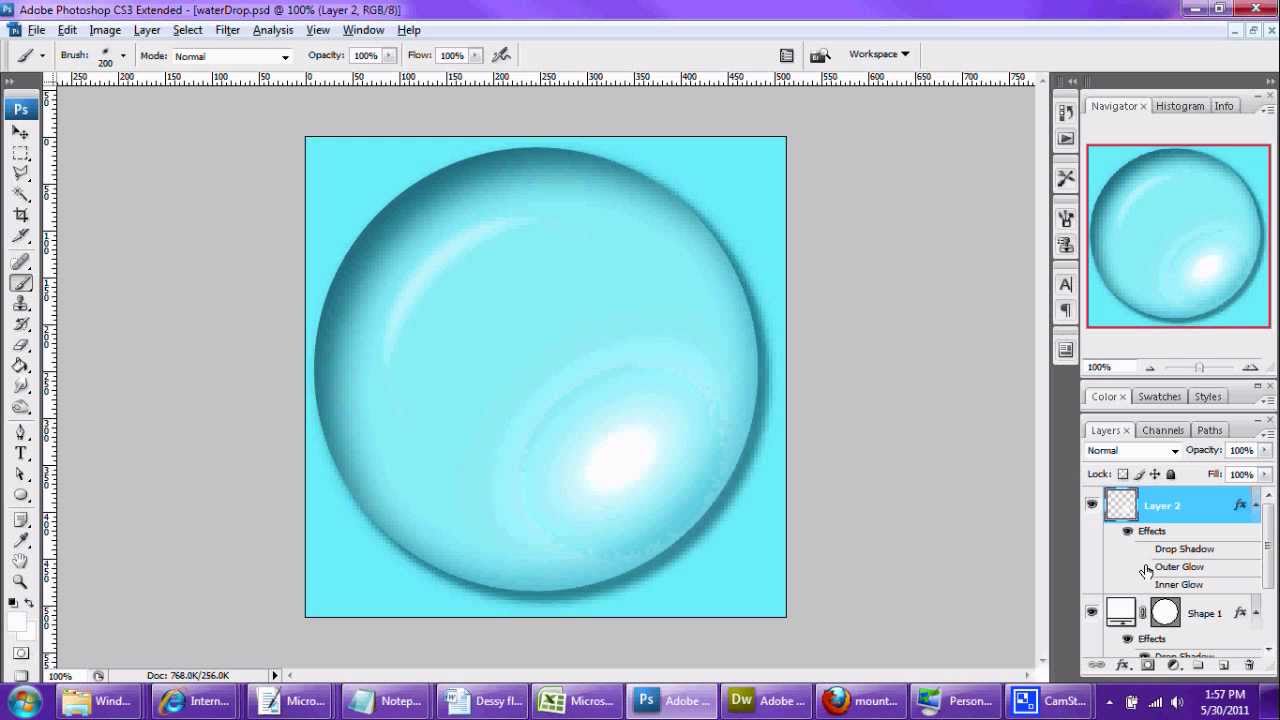Hide Layer 2 using its eye icon
The image size is (1280, 720).
click(x=1092, y=505)
